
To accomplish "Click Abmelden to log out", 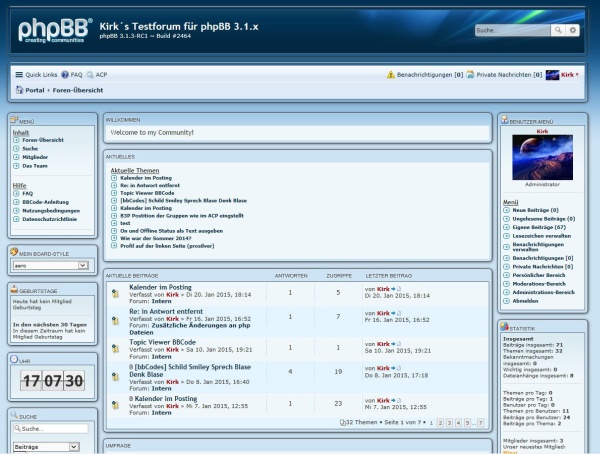I will 526,301.
